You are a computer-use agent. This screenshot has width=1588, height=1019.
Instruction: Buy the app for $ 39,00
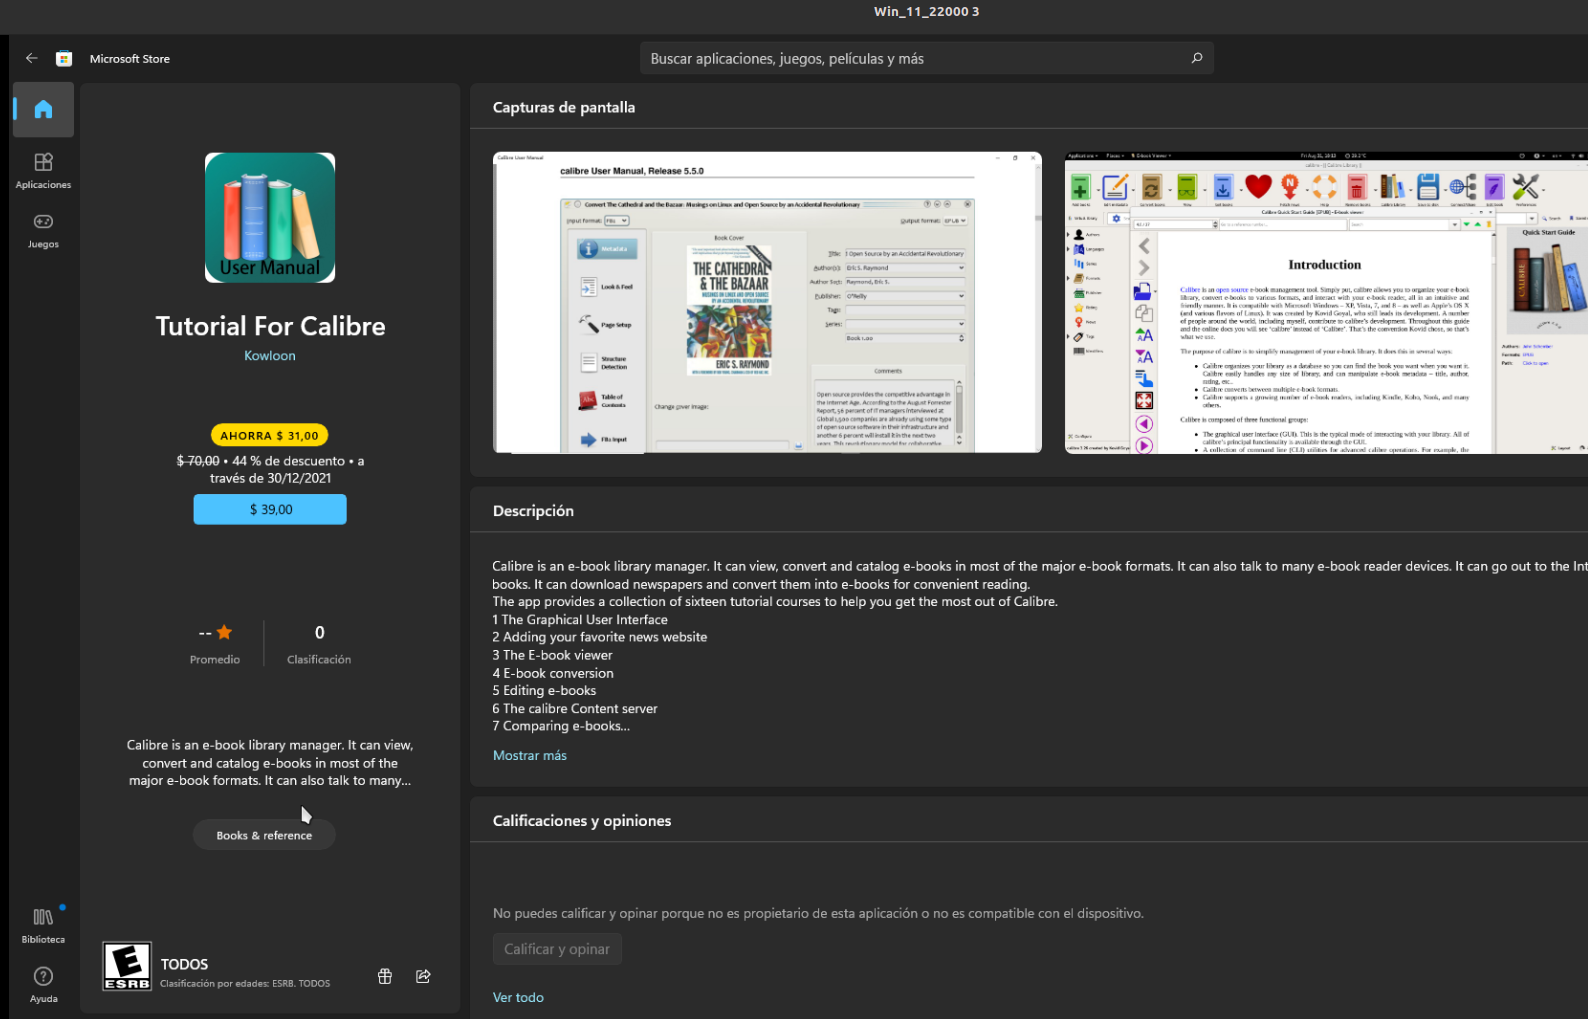[270, 509]
